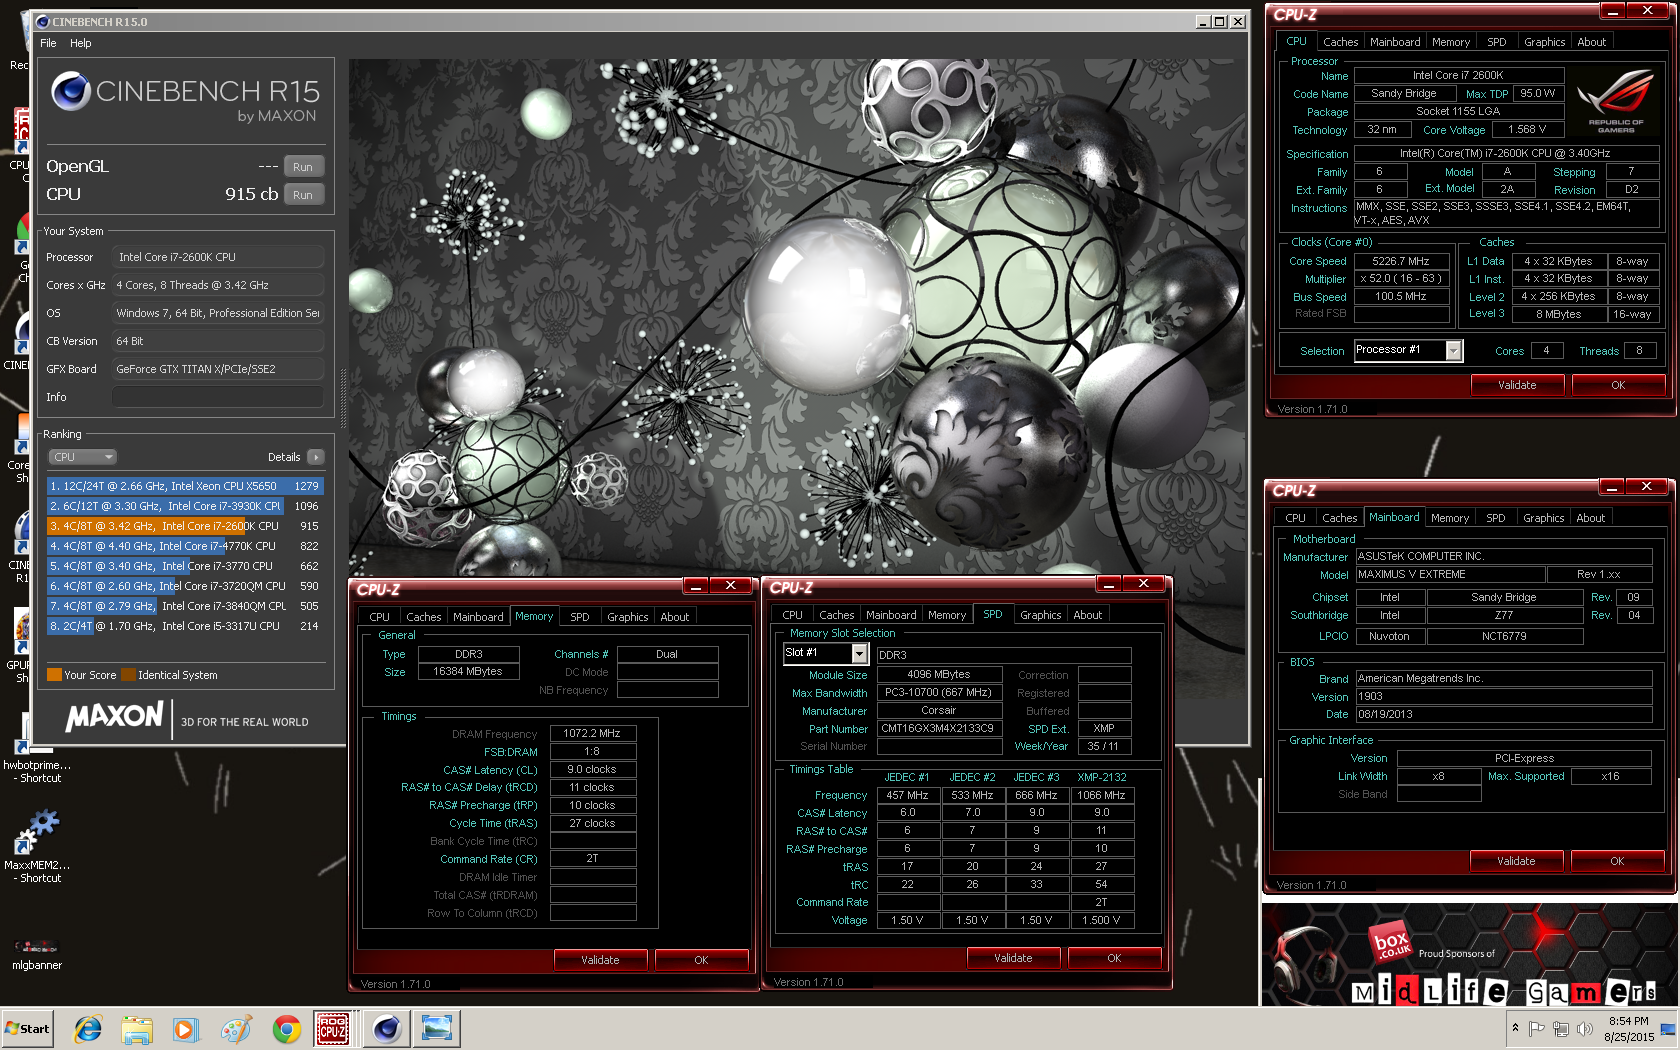Image resolution: width=1680 pixels, height=1050 pixels.
Task: Open the Paint taskbar icon
Action: click(x=236, y=1028)
